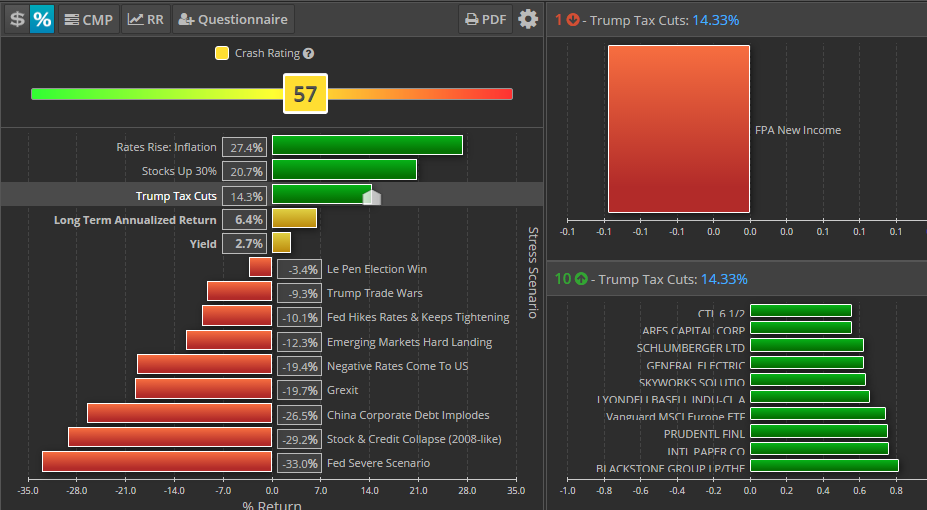This screenshot has width=927, height=510.
Task: Click the Blackstone Group green bar
Action: coord(823,466)
